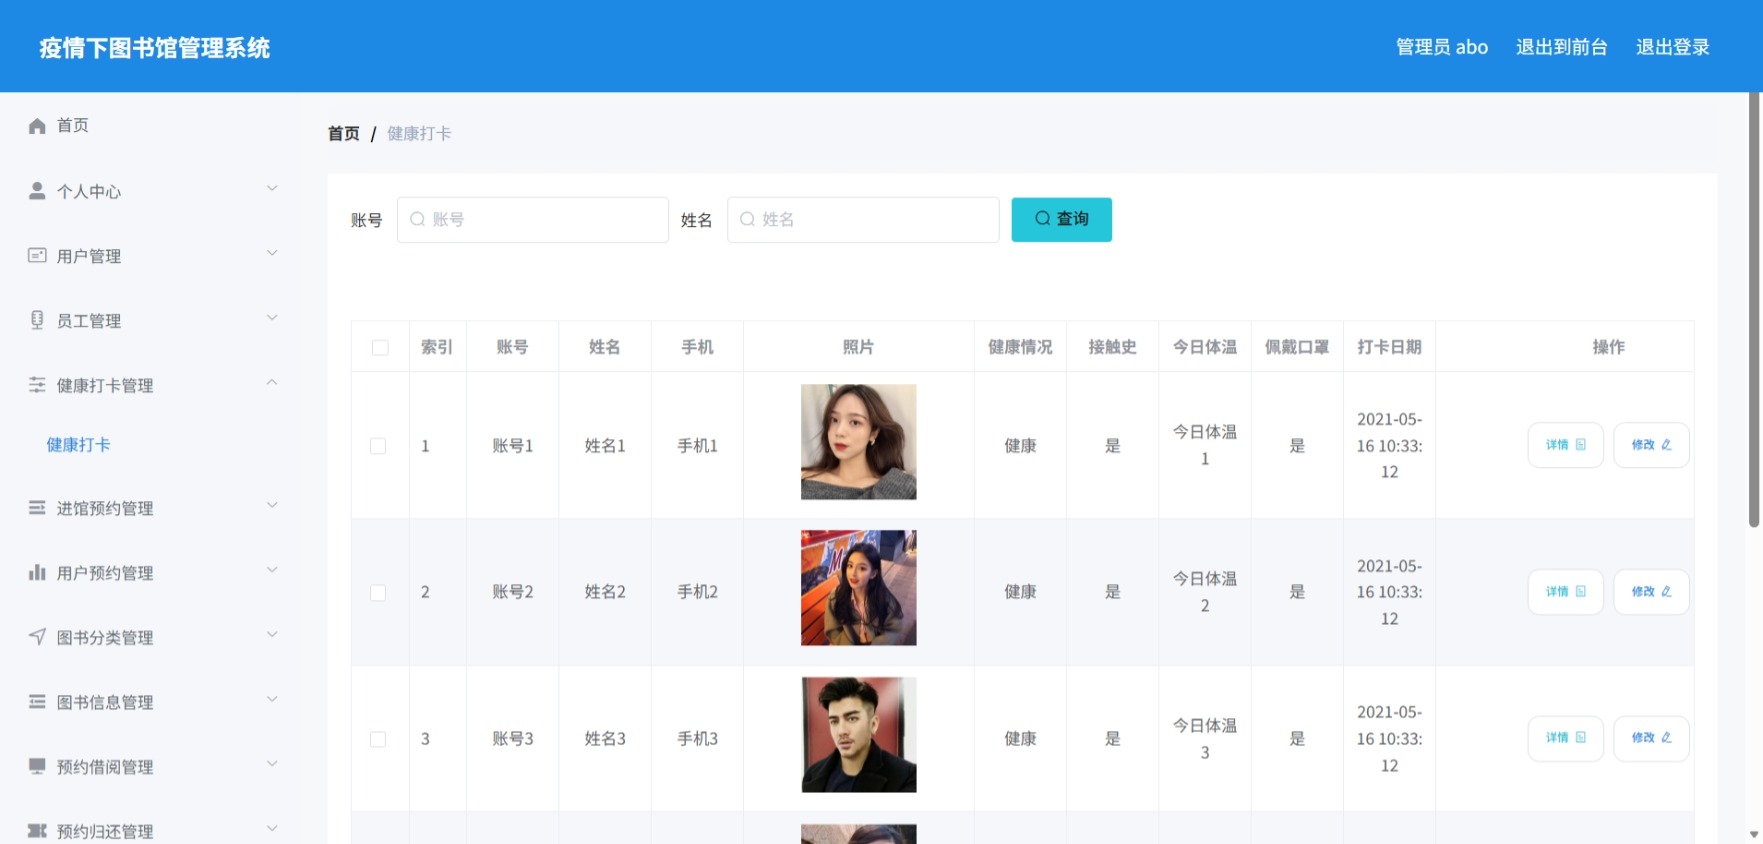Viewport: 1763px width, 844px height.
Task: Expand the 员工管理 submenu chevron
Action: 272,318
